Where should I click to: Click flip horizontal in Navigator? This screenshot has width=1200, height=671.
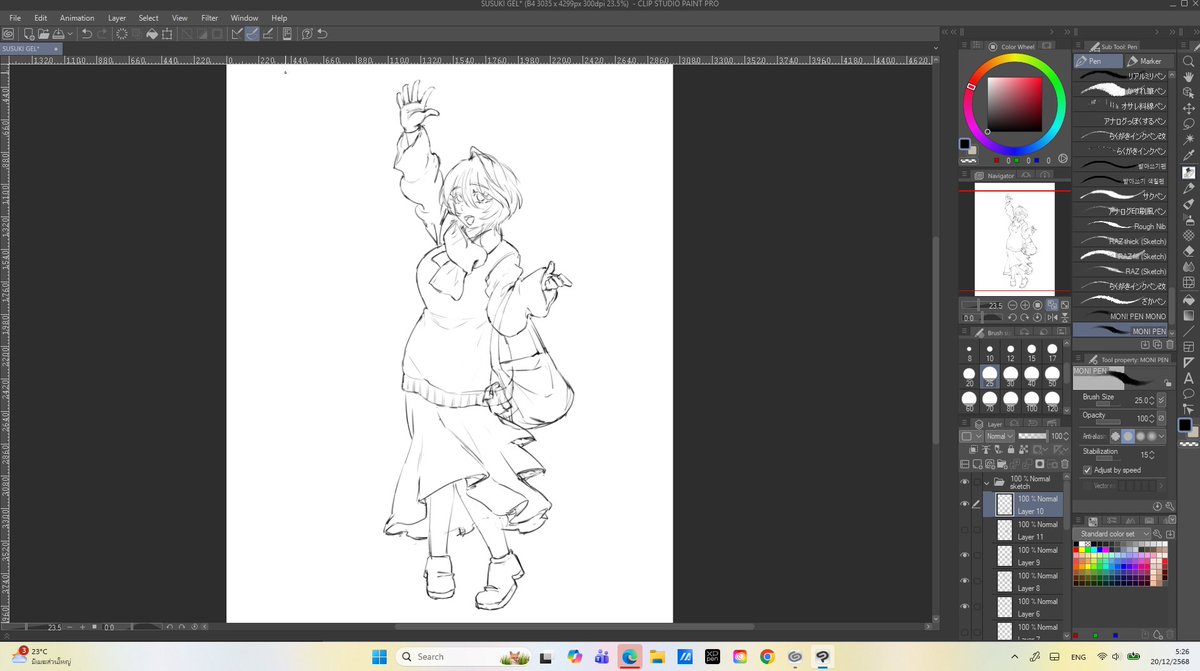pyautogui.click(x=1054, y=318)
